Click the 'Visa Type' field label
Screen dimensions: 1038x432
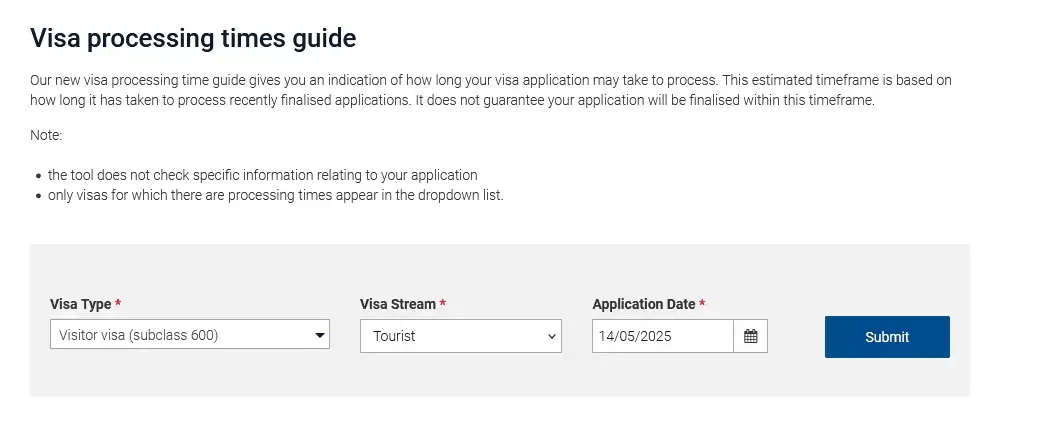tap(81, 304)
